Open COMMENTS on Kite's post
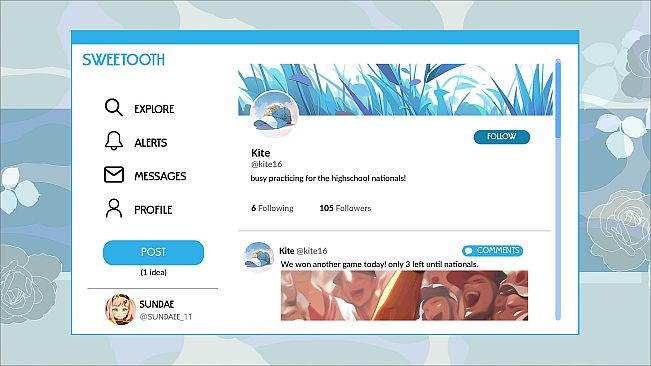Viewport: 651px width, 366px height. [492, 251]
